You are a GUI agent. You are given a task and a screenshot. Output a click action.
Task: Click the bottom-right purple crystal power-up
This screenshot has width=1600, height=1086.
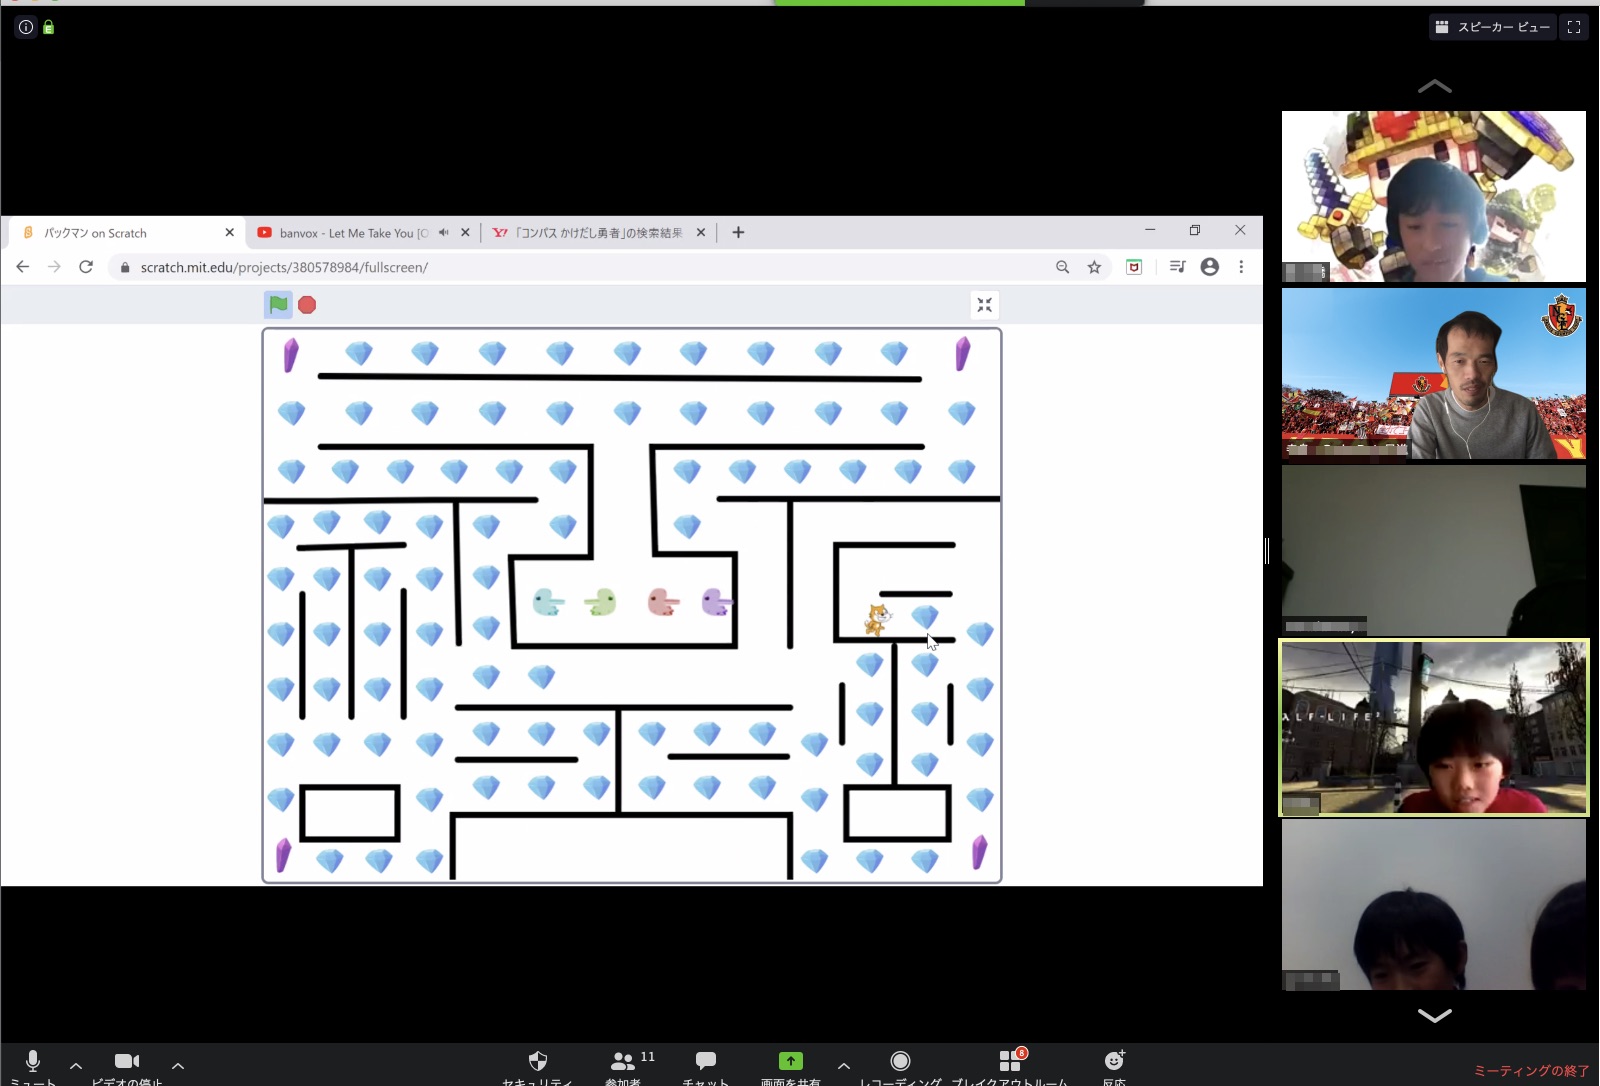pos(979,853)
